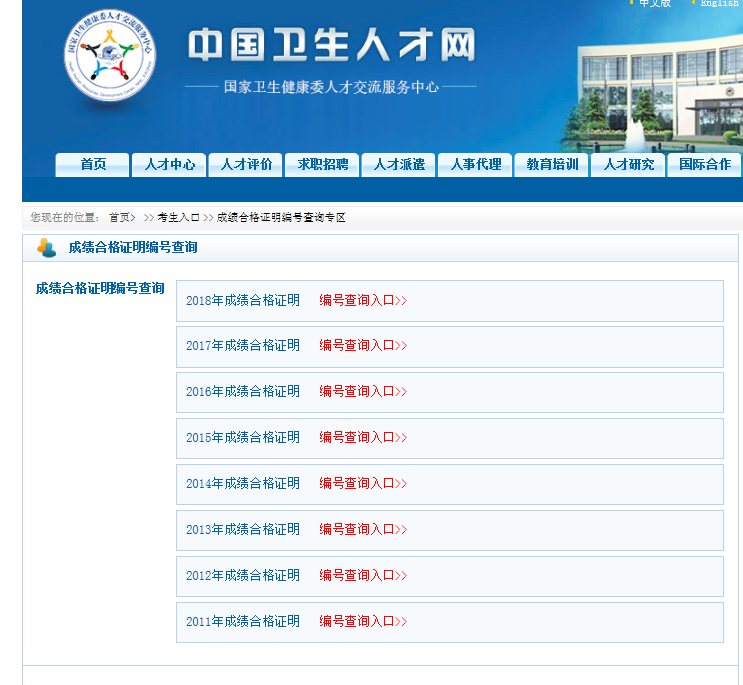Click the panel header 成绩合格证明编号查询 title
743x685 pixels.
pyautogui.click(x=133, y=247)
